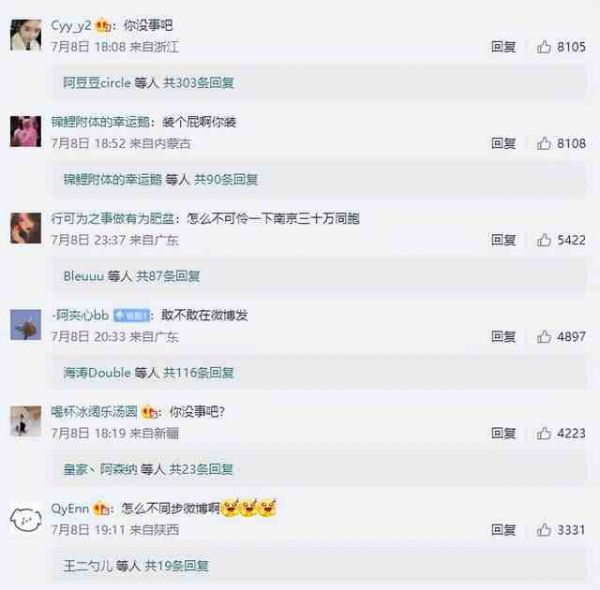Like QyEnn's comment with 3331 likes
600x590 pixels.
click(544, 530)
